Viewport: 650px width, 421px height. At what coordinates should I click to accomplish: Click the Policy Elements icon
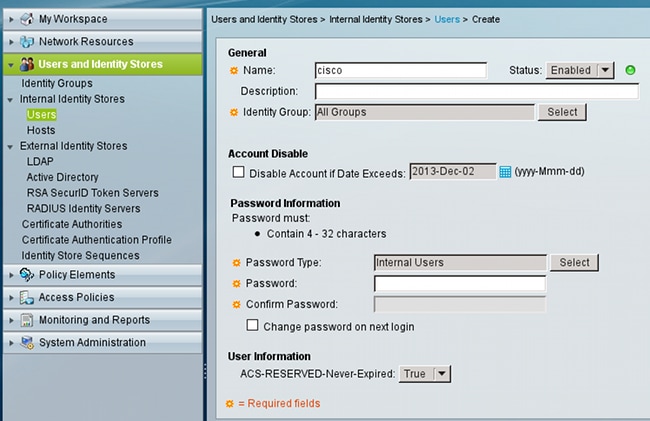coord(26,274)
